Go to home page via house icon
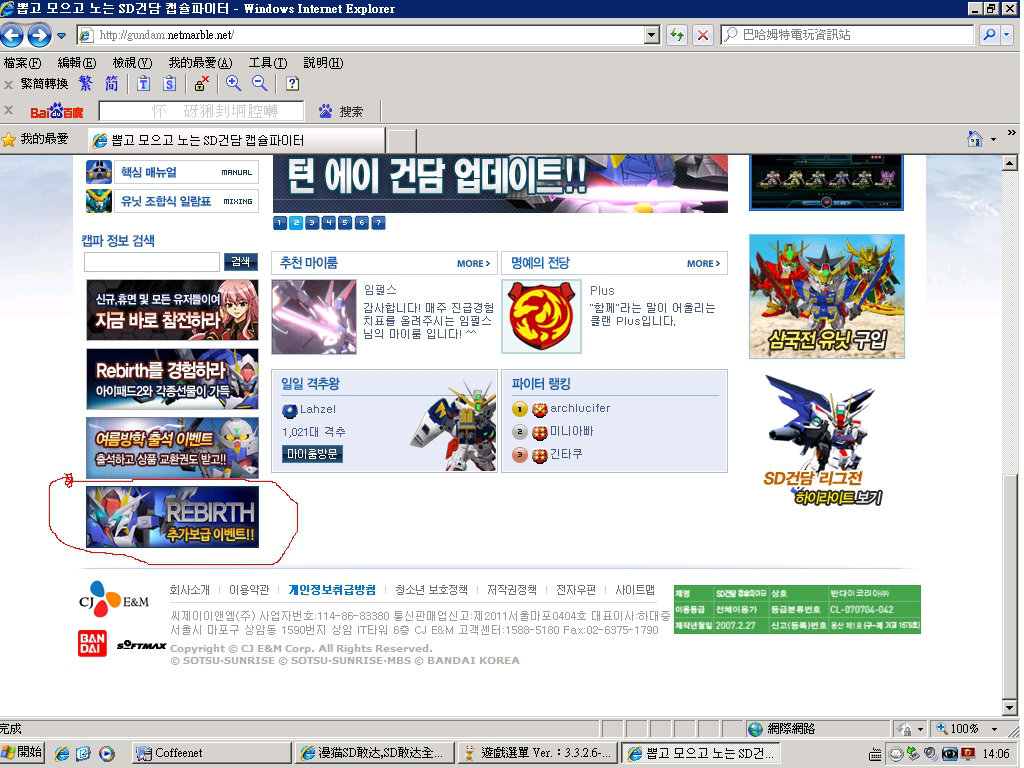This screenshot has width=1024, height=768. click(975, 139)
